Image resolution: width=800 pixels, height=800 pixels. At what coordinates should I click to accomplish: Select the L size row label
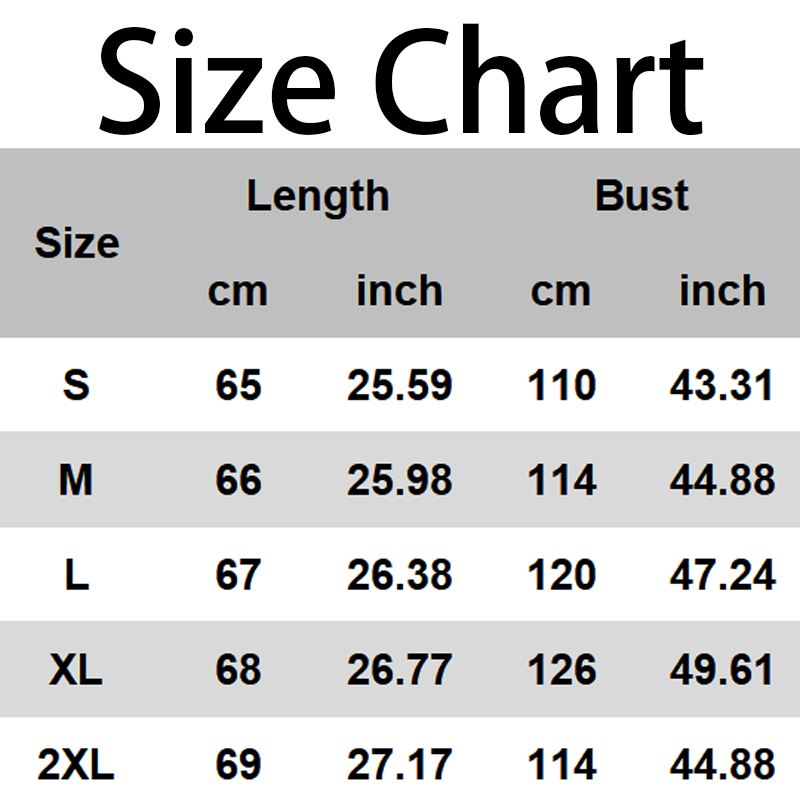click(x=76, y=575)
